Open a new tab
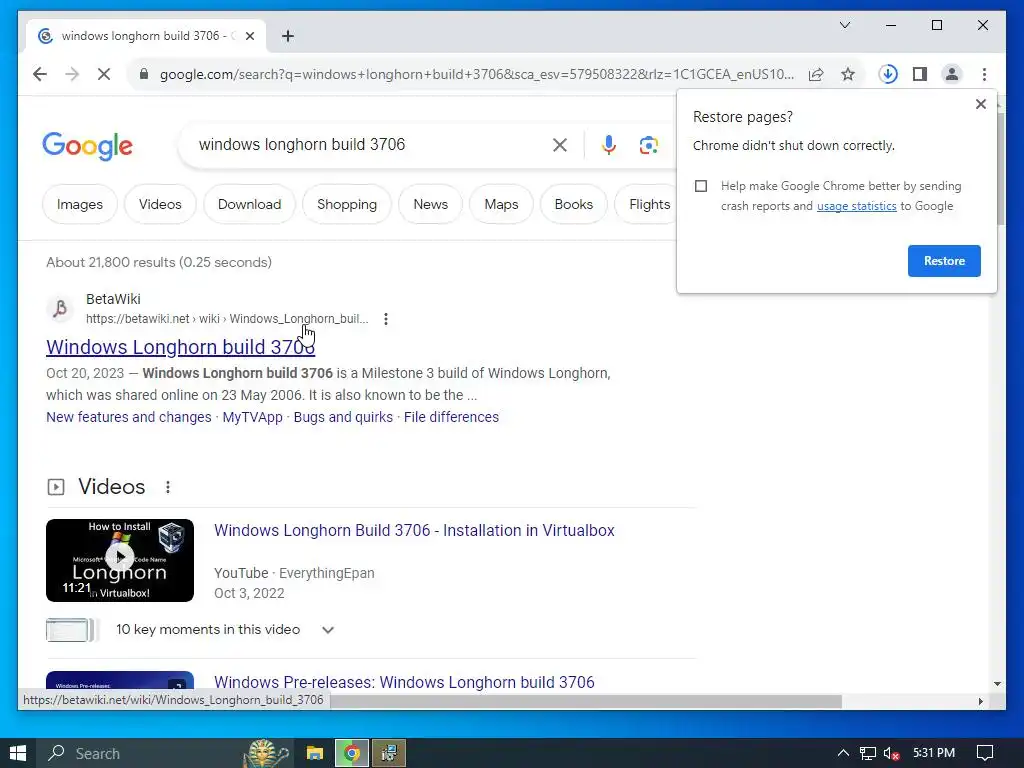This screenshot has width=1024, height=768. tap(288, 36)
